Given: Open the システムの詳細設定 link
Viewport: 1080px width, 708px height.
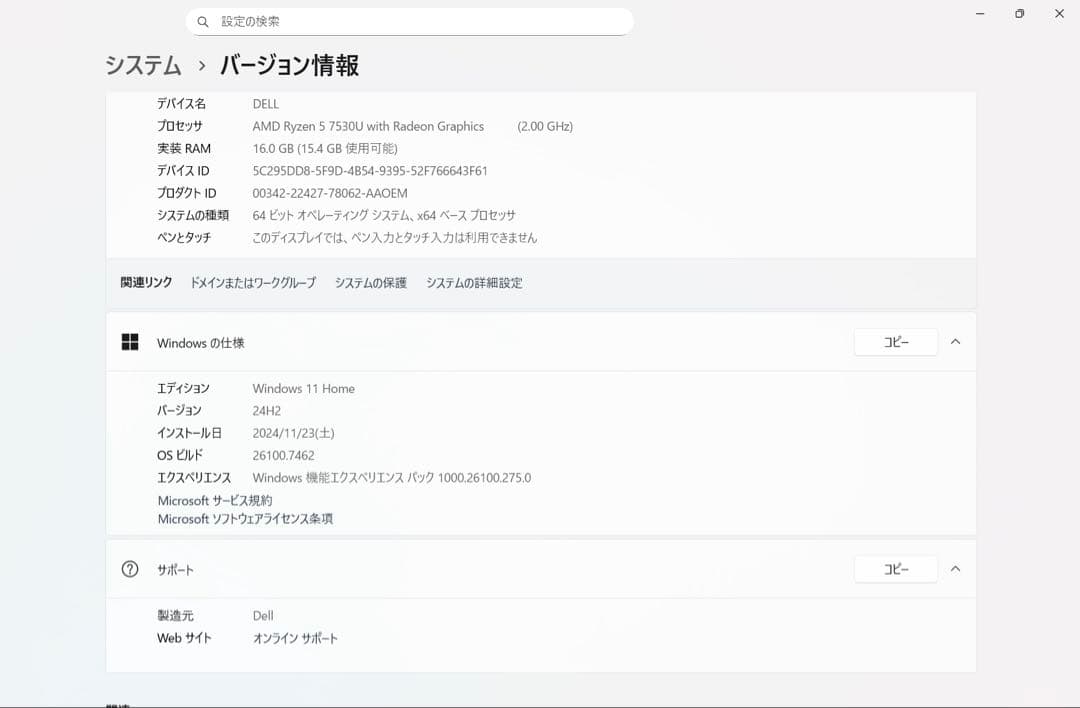Looking at the screenshot, I should coord(473,283).
